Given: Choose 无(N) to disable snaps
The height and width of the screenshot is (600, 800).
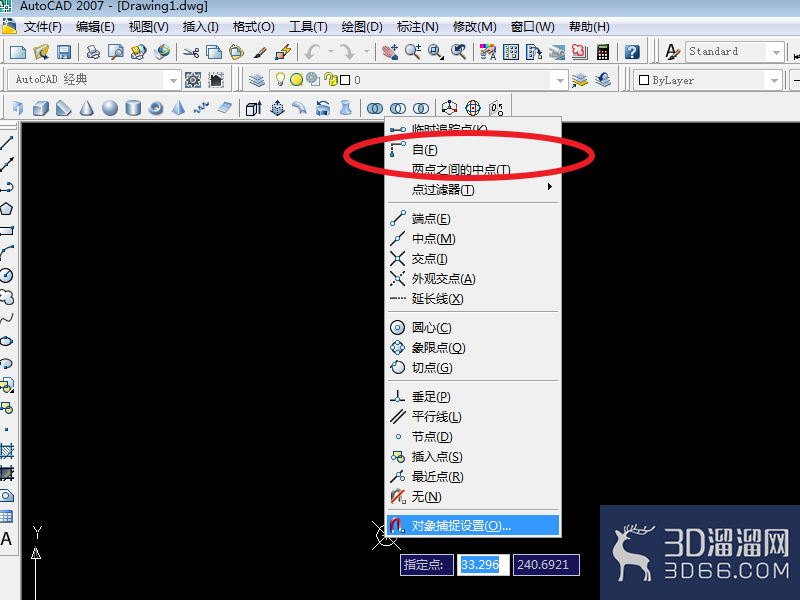Looking at the screenshot, I should click(473, 496).
